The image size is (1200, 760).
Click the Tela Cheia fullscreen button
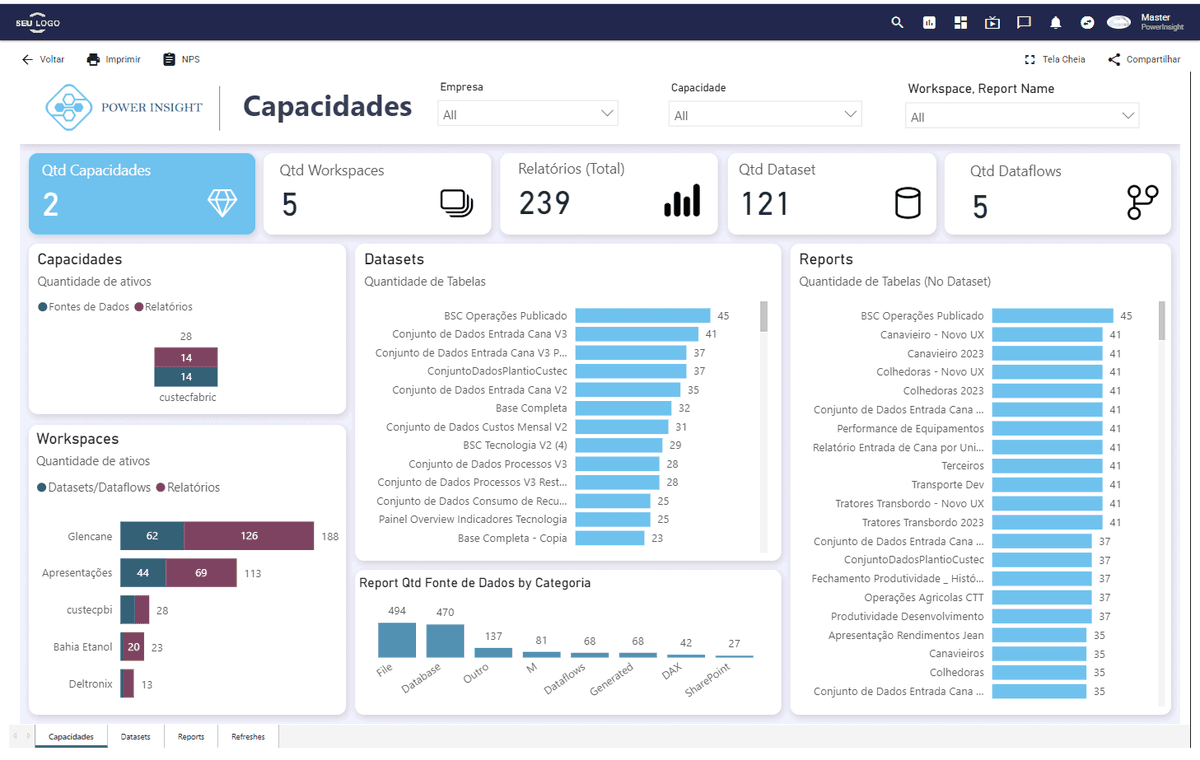pyautogui.click(x=1055, y=60)
